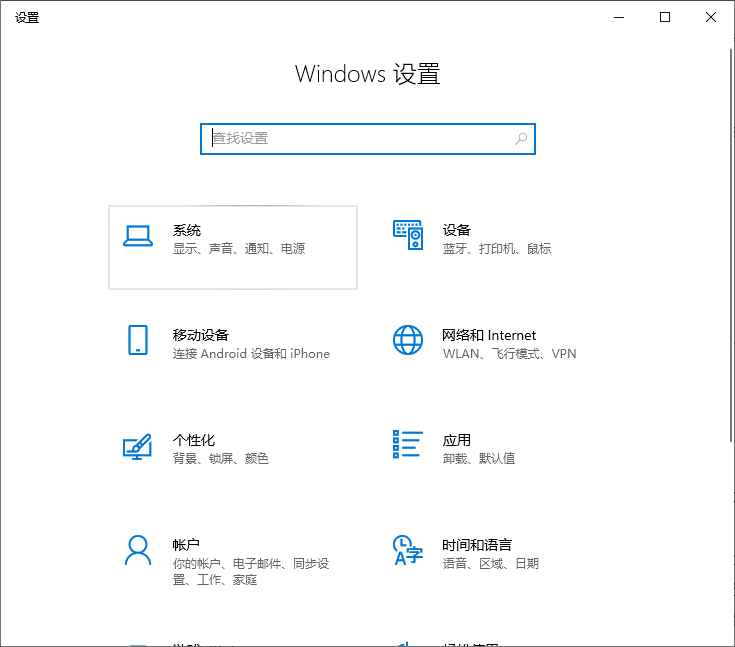Select the 设备 category title
This screenshot has width=735, height=647.
point(457,230)
